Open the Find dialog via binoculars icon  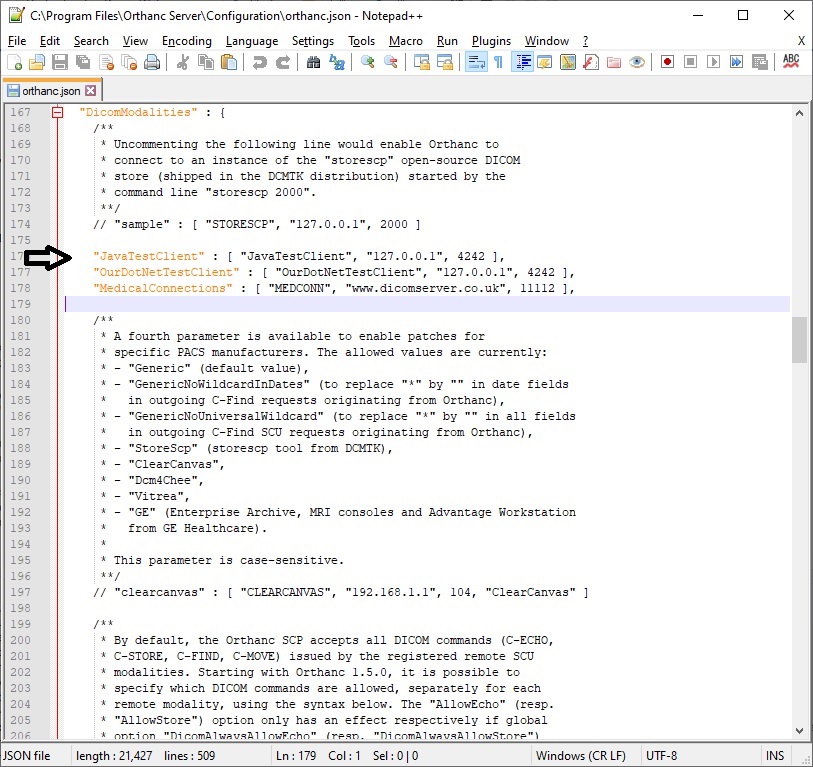[x=312, y=61]
